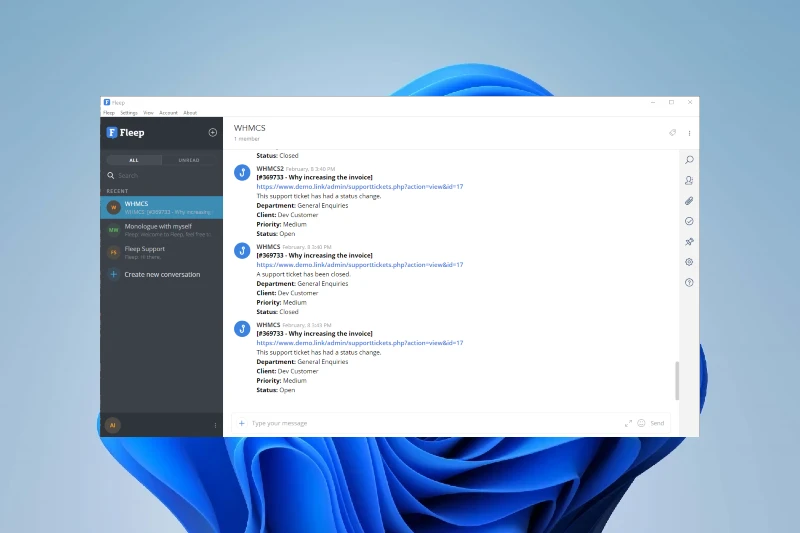This screenshot has height=533, width=800.
Task: Open the emoji smiley picker
Action: pyautogui.click(x=641, y=423)
